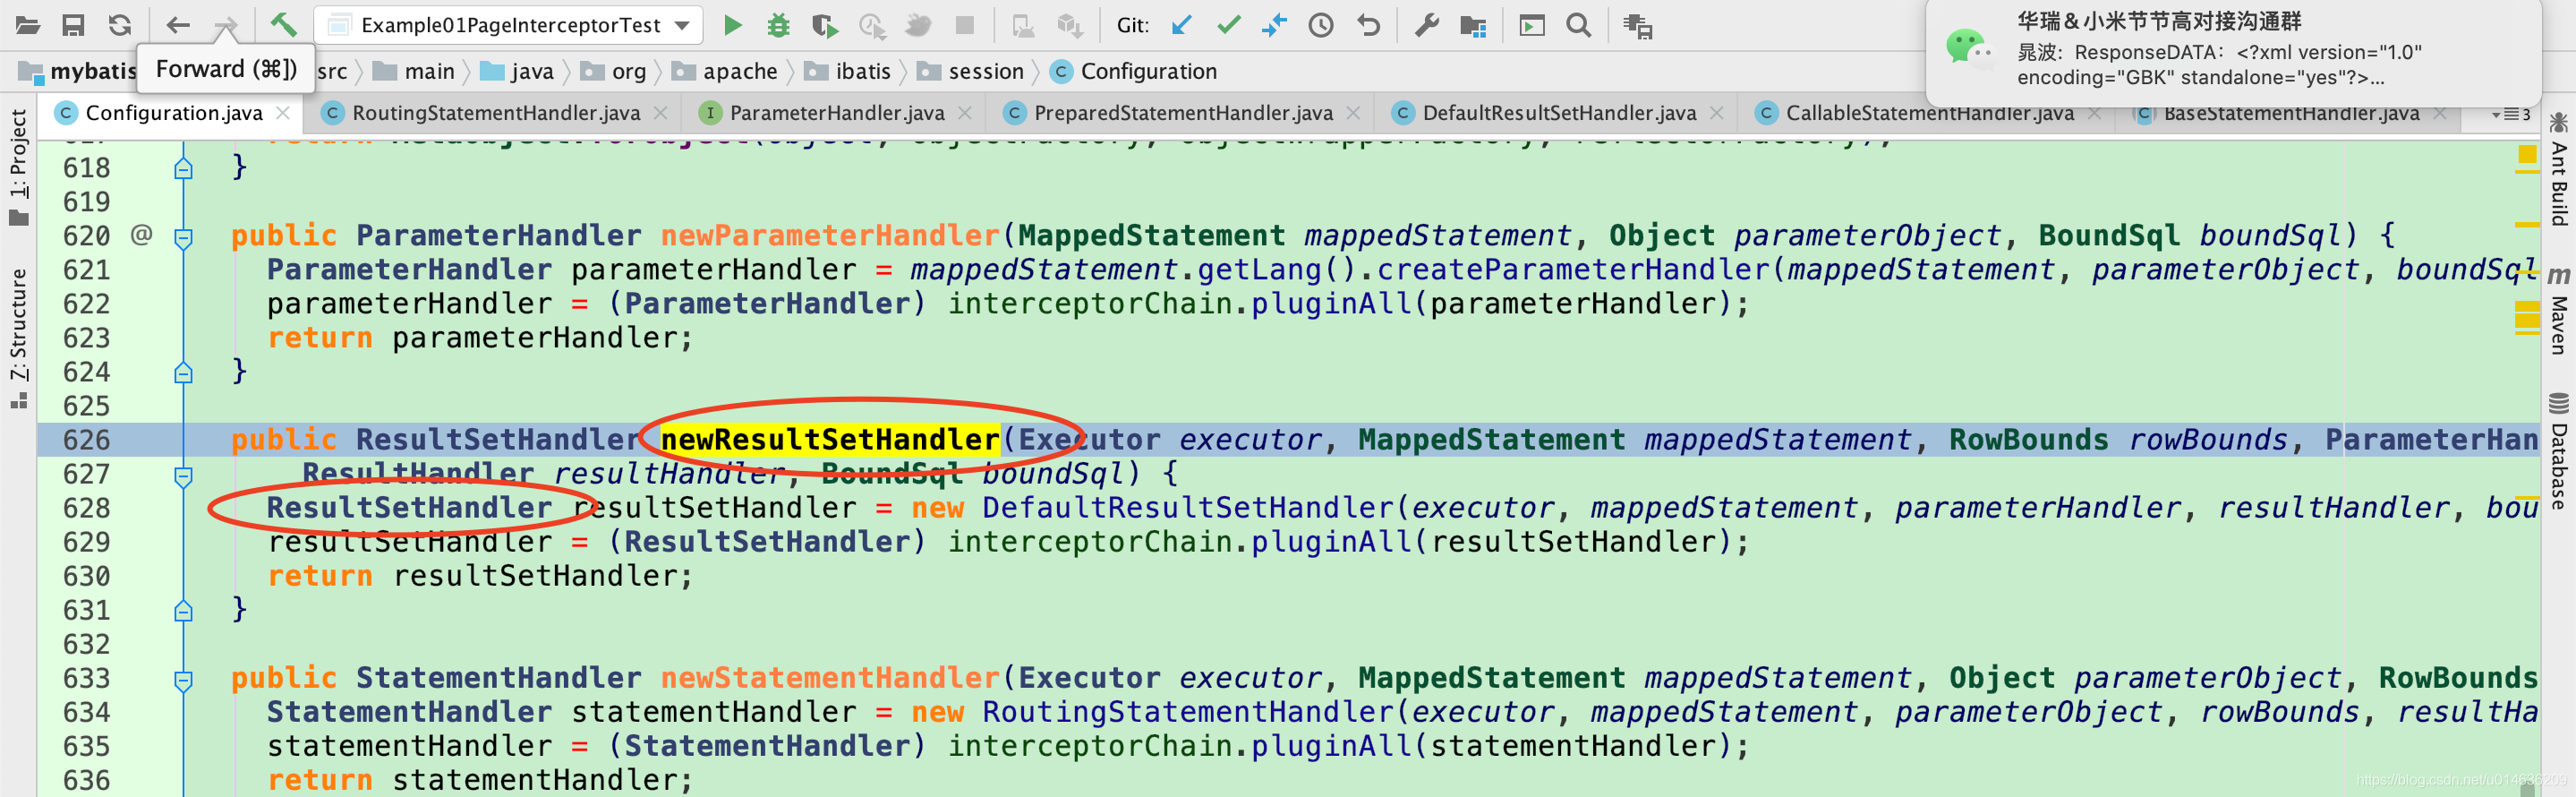This screenshot has width=2576, height=797.
Task: Click the Build project hammer icon
Action: coord(284,25)
